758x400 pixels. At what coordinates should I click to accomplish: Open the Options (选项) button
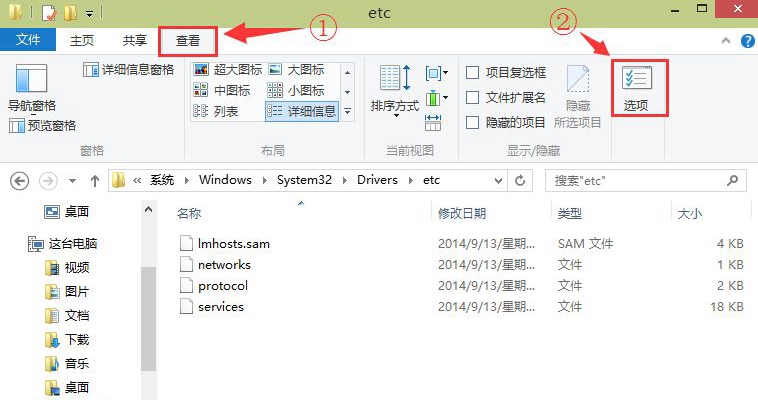coord(636,89)
